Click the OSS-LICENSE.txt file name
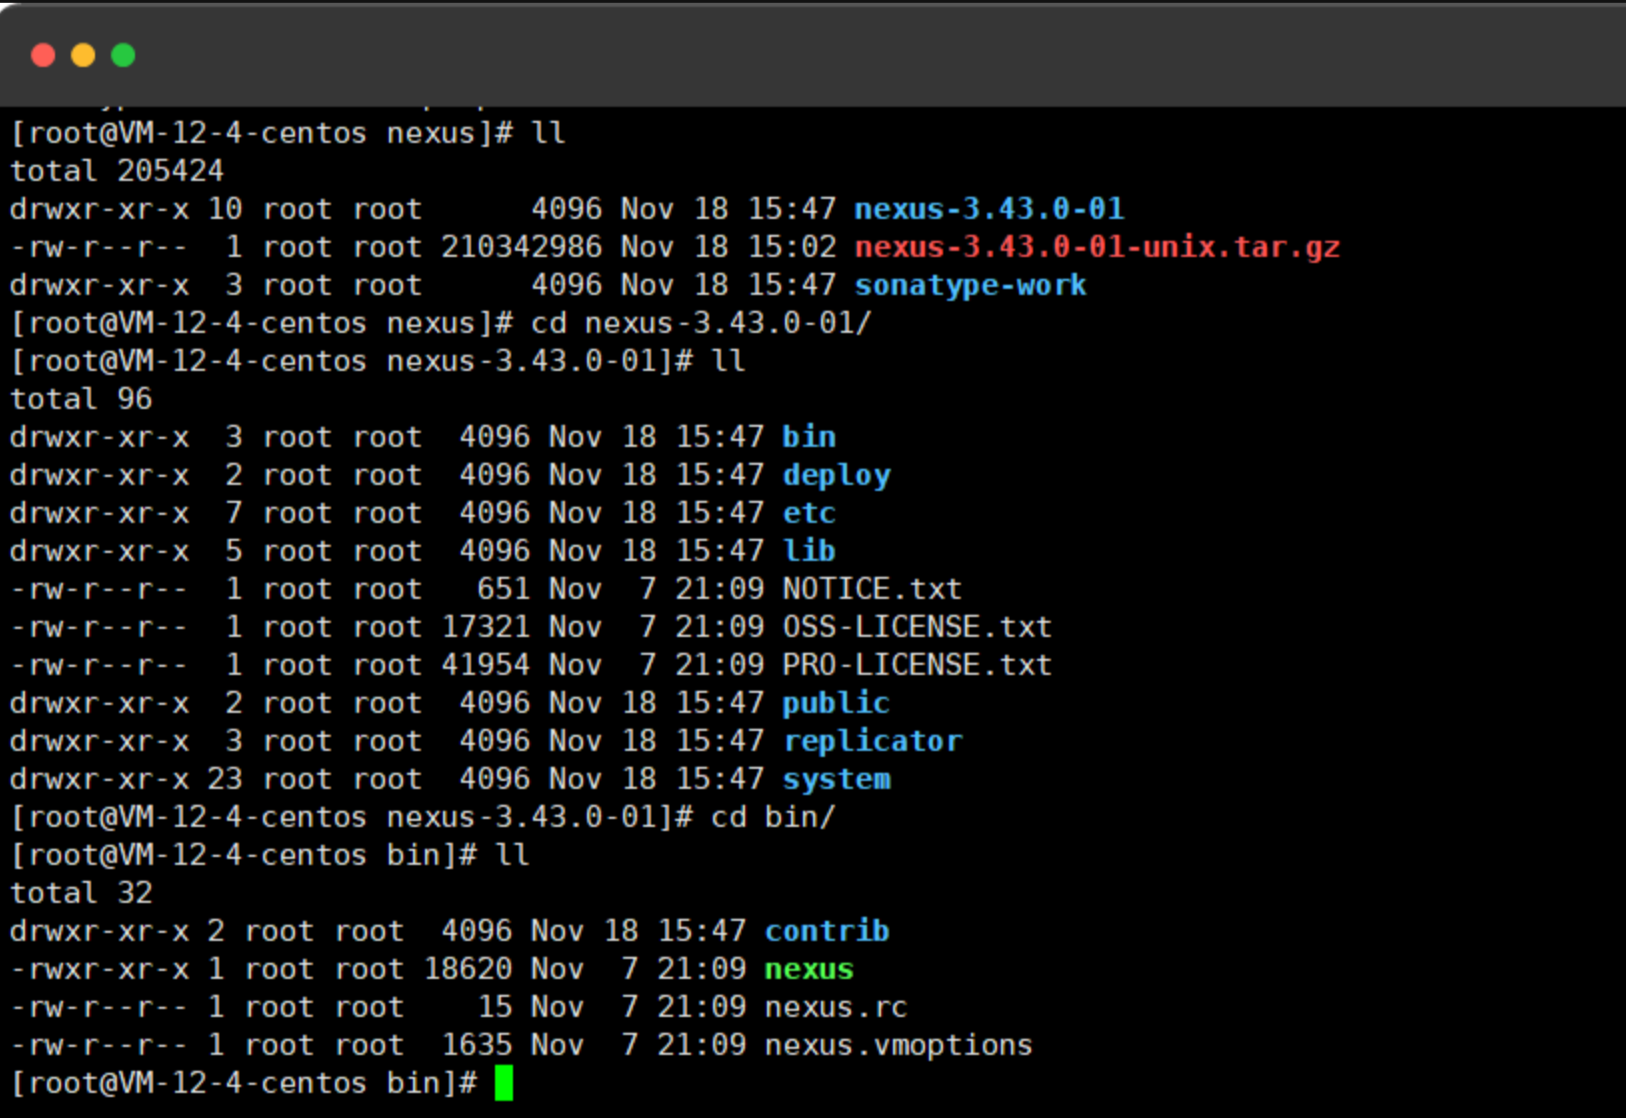The image size is (1626, 1118). 917,627
